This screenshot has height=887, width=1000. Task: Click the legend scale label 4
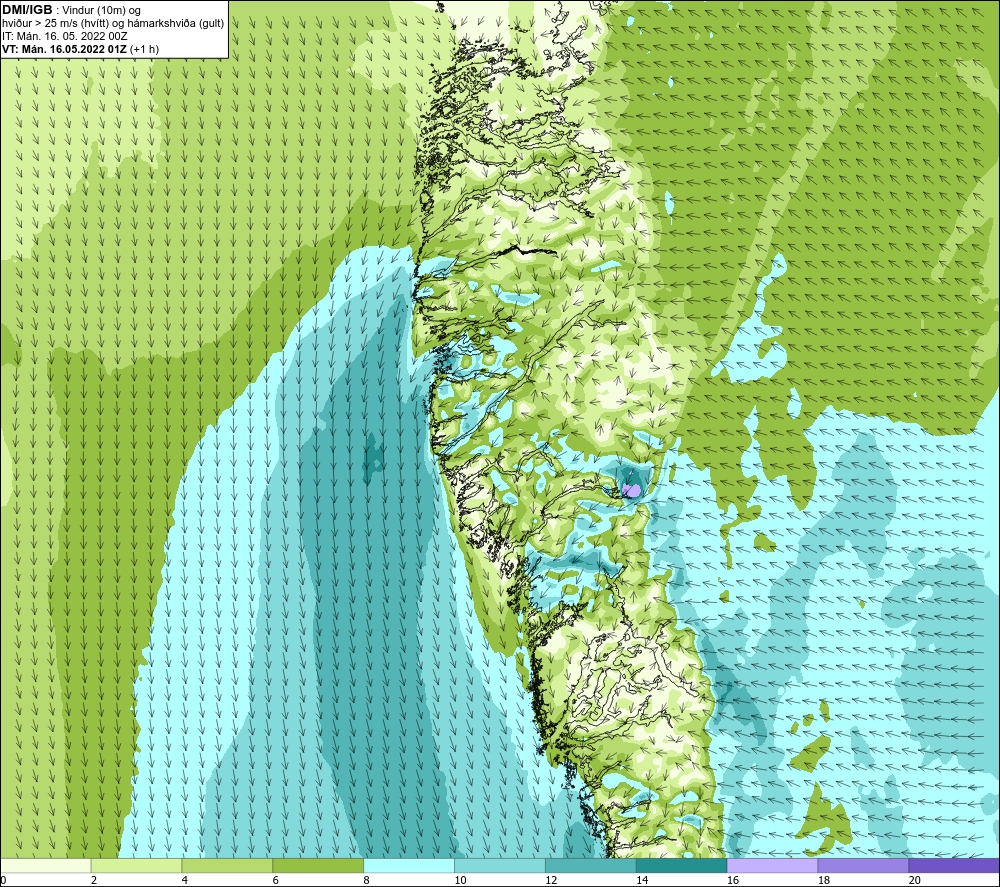pos(185,881)
